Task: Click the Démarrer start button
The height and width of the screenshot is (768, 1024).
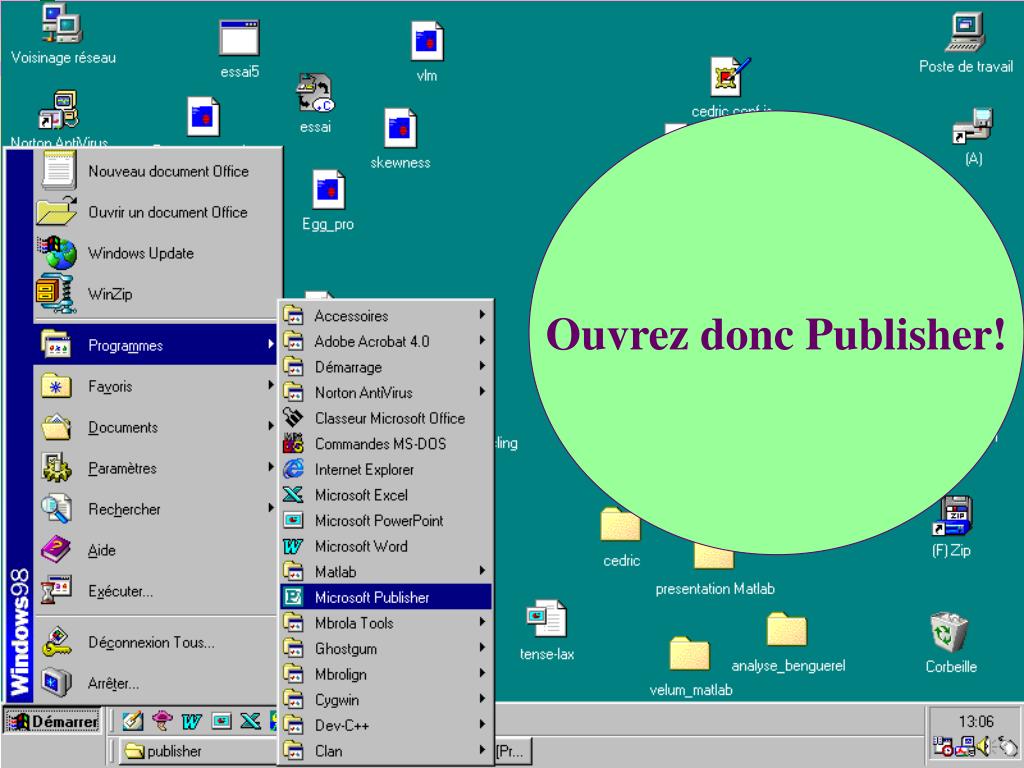Action: click(52, 721)
